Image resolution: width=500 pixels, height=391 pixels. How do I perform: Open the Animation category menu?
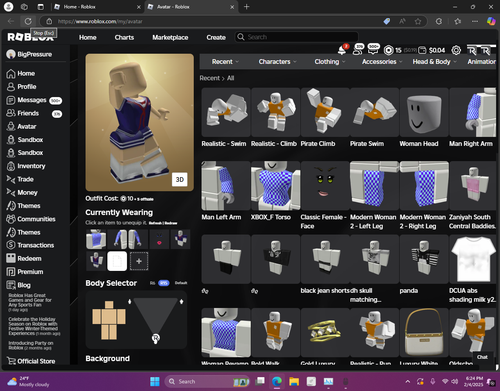pyautogui.click(x=481, y=62)
